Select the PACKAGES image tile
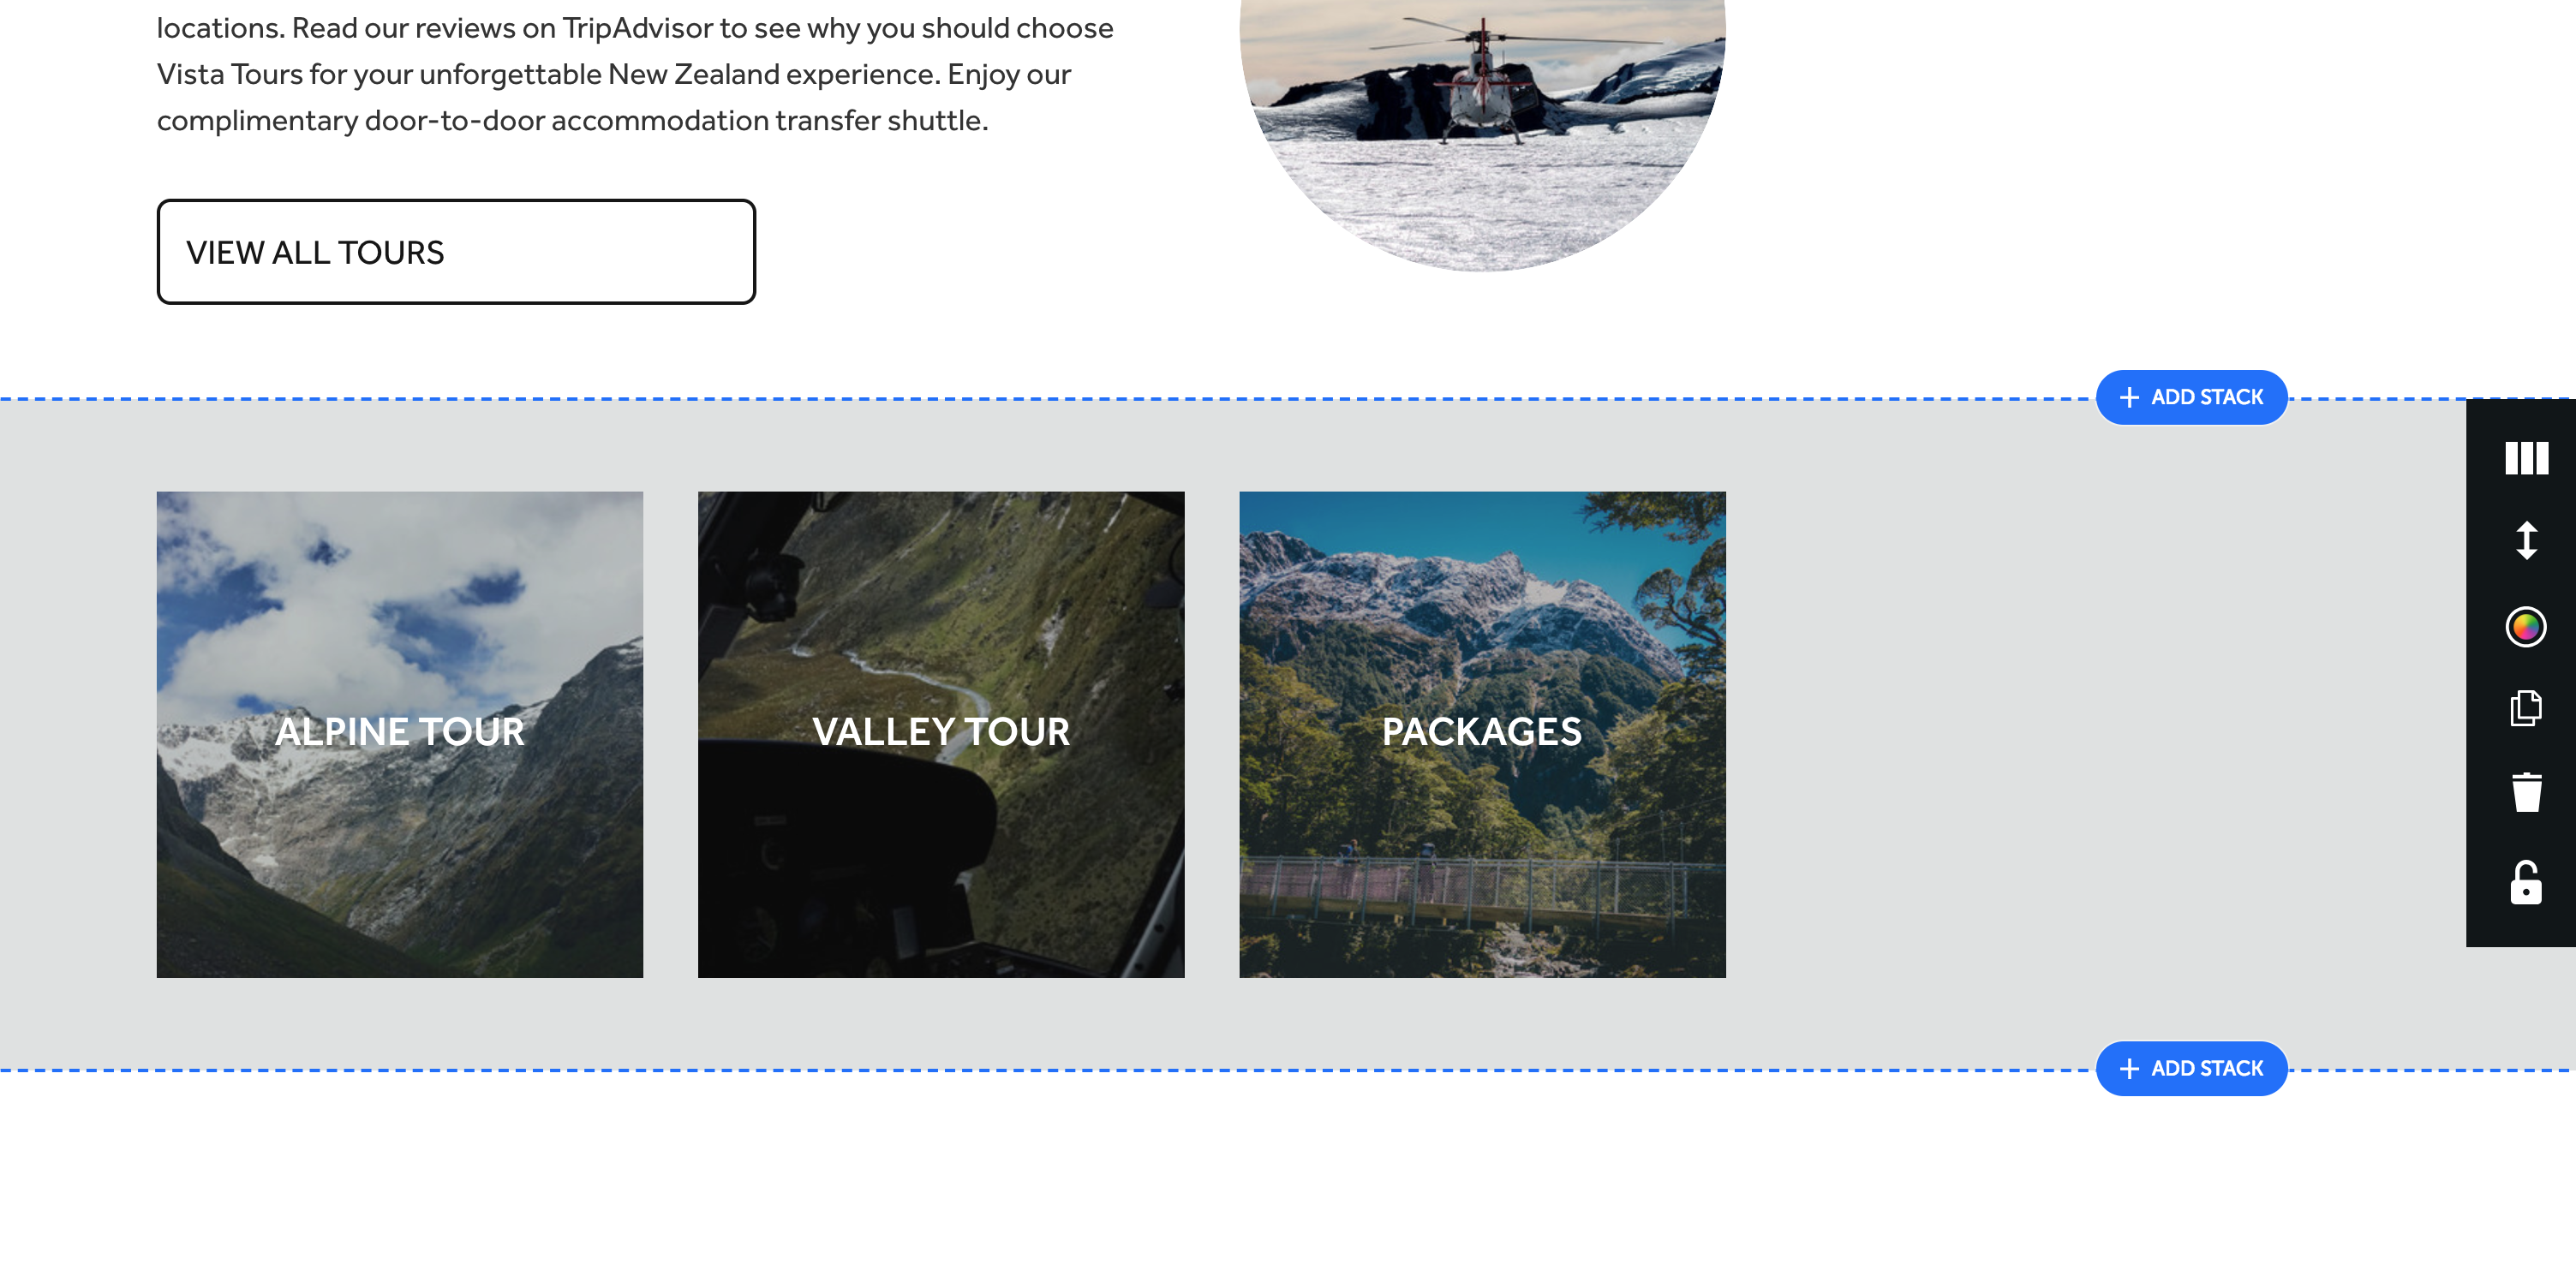Viewport: 2576px width, 1288px height. (1482, 734)
